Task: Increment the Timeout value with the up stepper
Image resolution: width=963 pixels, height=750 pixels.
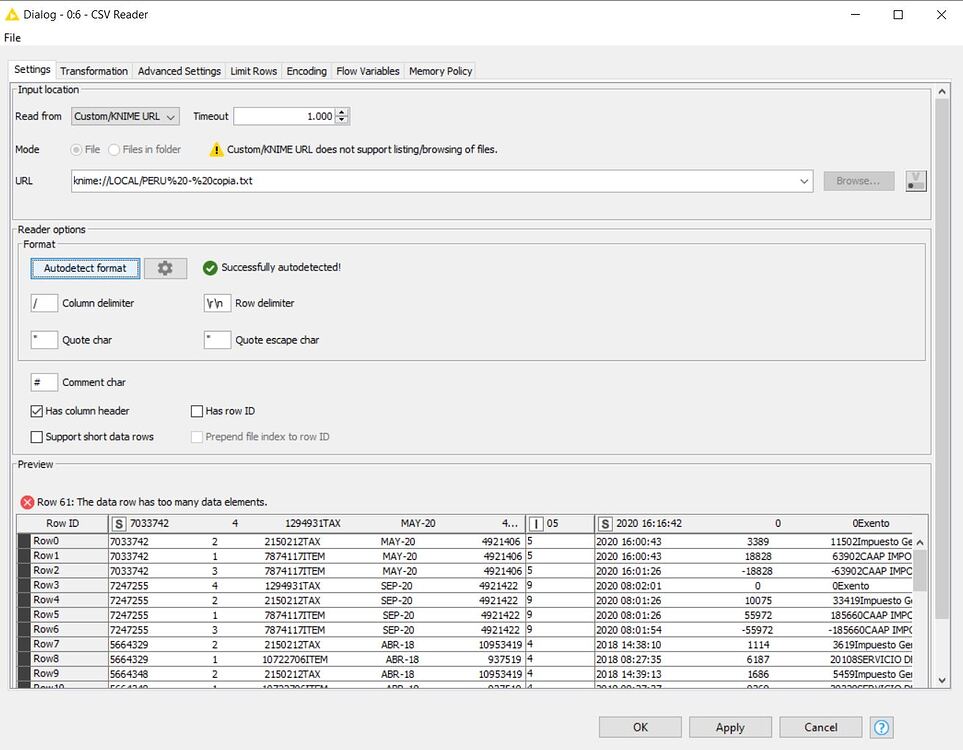Action: point(340,111)
